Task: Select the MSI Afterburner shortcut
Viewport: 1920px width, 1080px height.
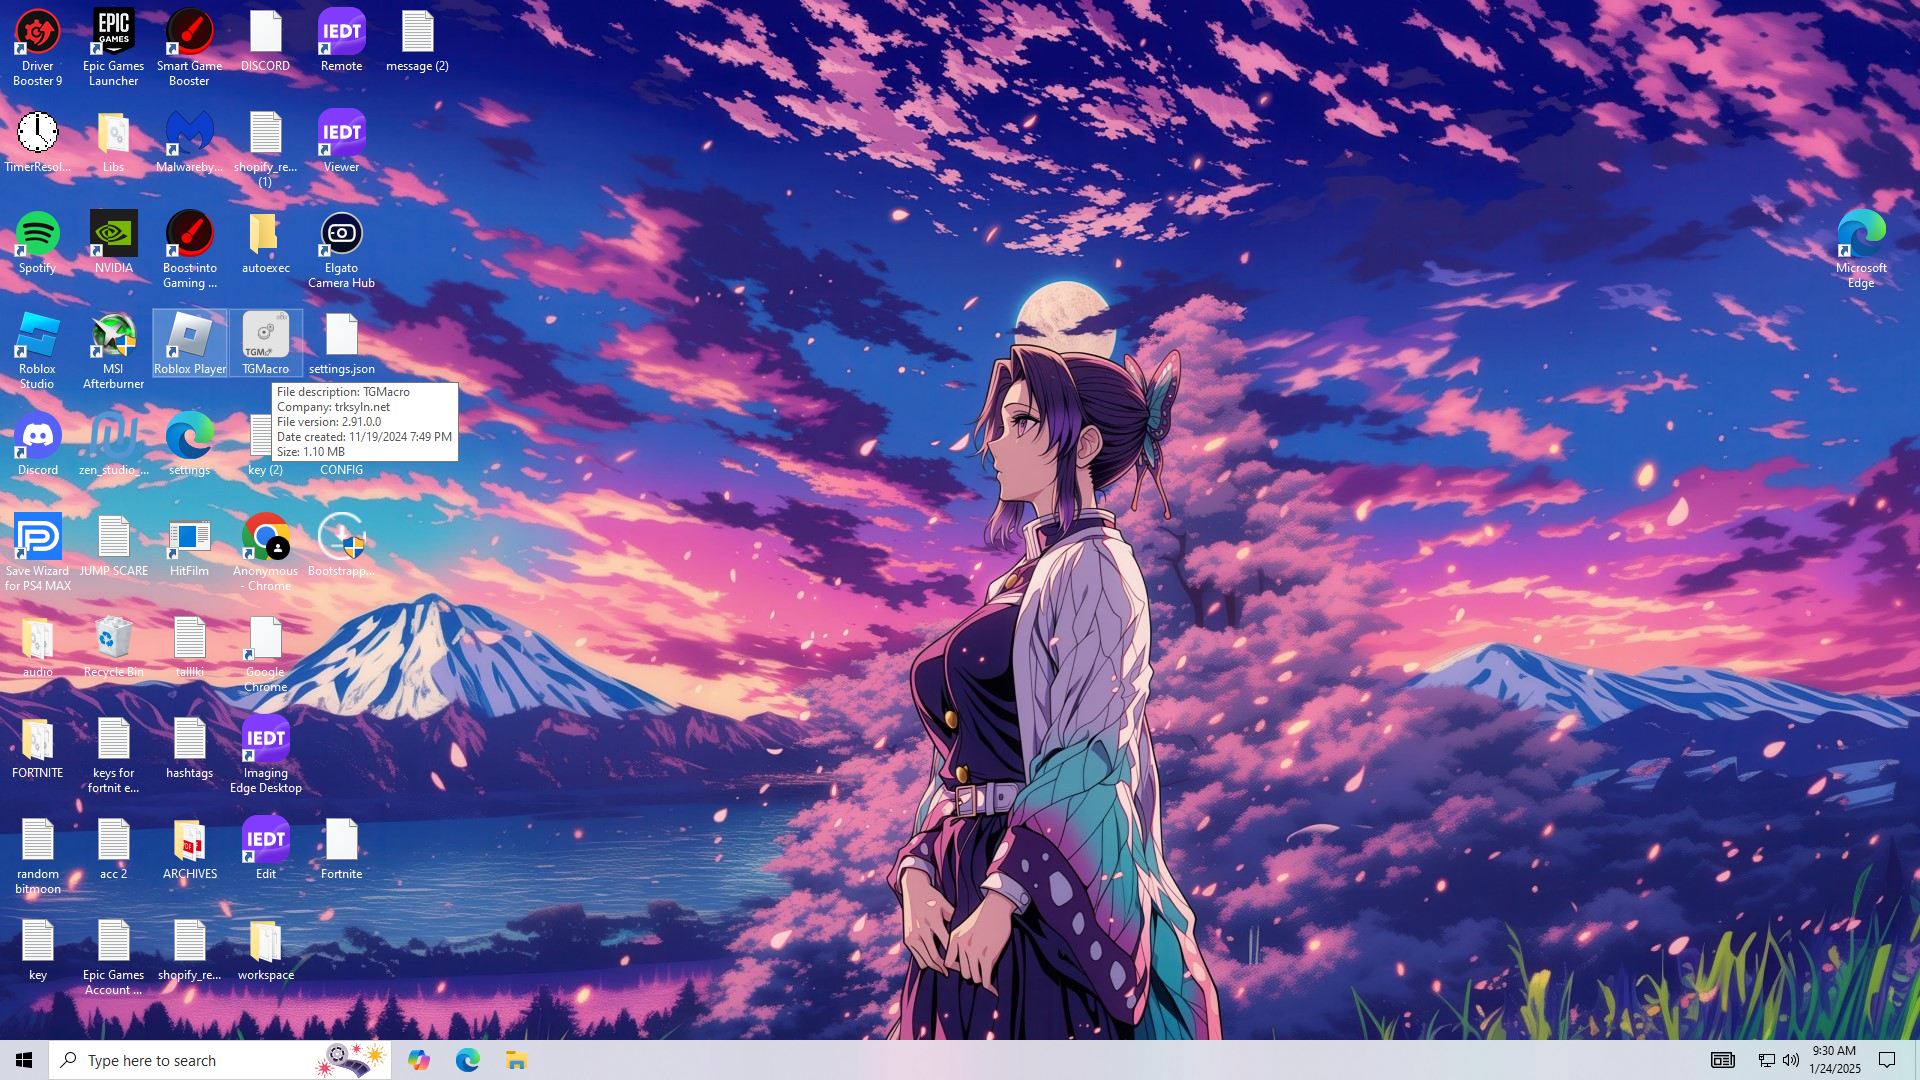Action: pyautogui.click(x=113, y=337)
